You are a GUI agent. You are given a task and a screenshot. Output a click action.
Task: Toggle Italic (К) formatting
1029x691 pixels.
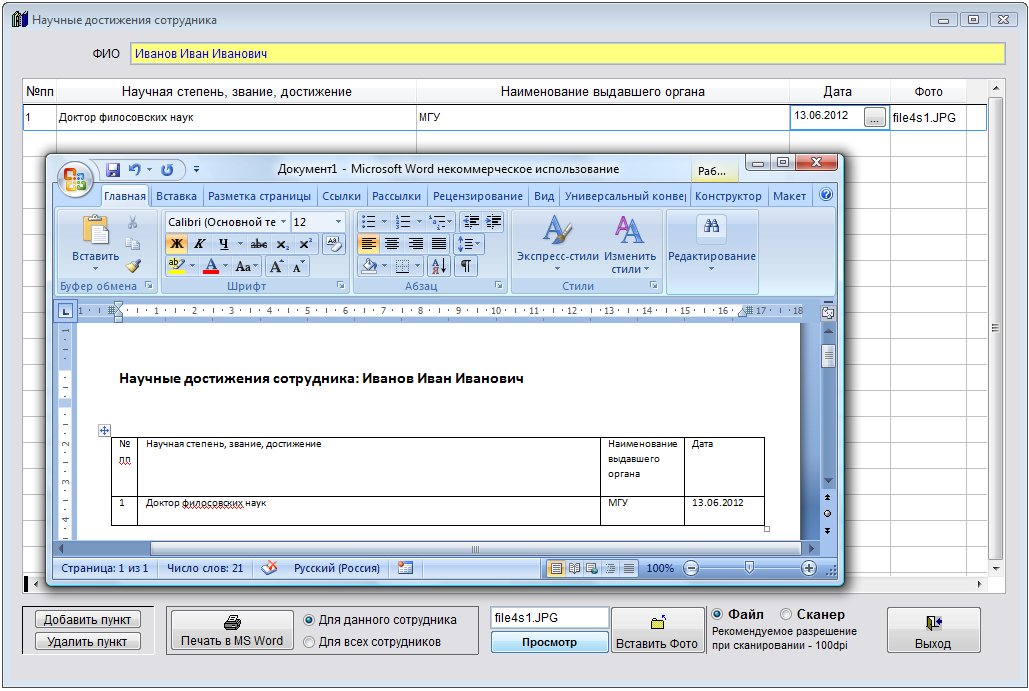(200, 244)
